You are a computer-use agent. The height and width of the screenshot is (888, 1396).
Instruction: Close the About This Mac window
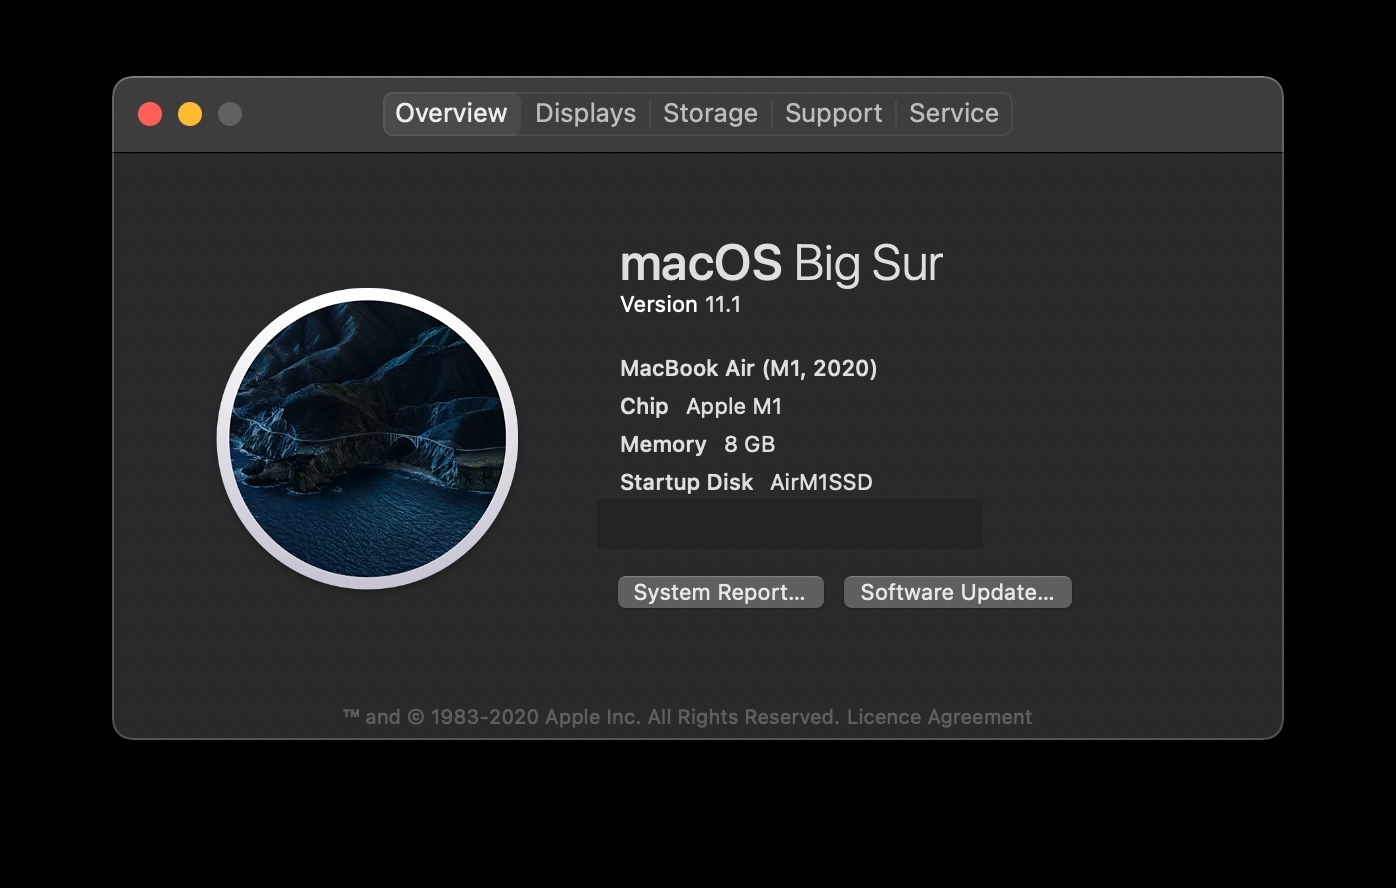tap(150, 114)
